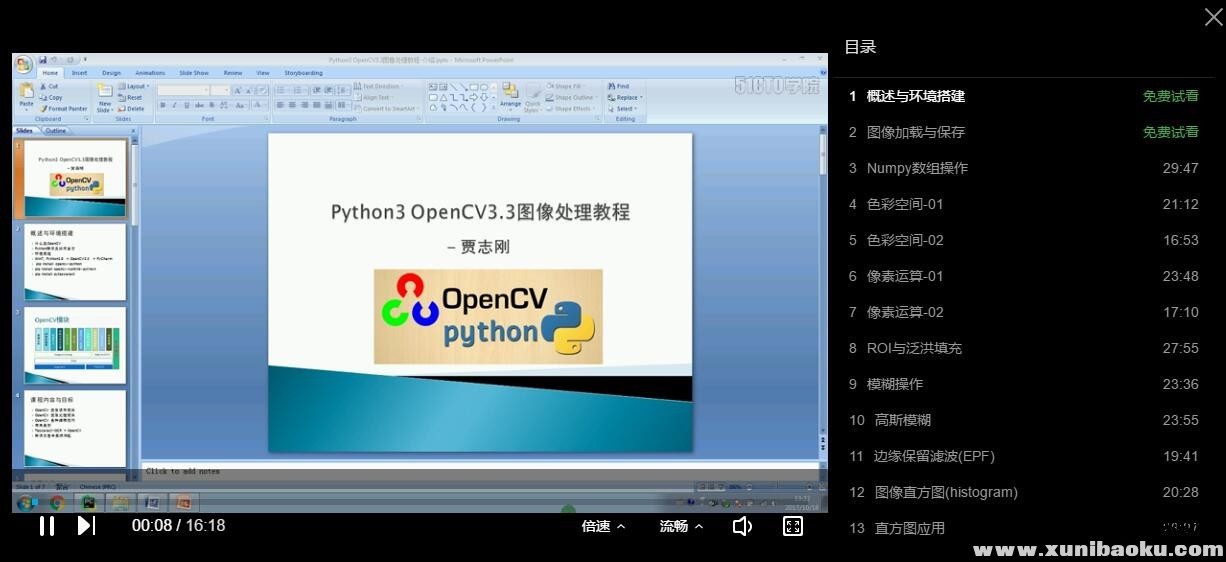Mute the video sound

pyautogui.click(x=742, y=526)
